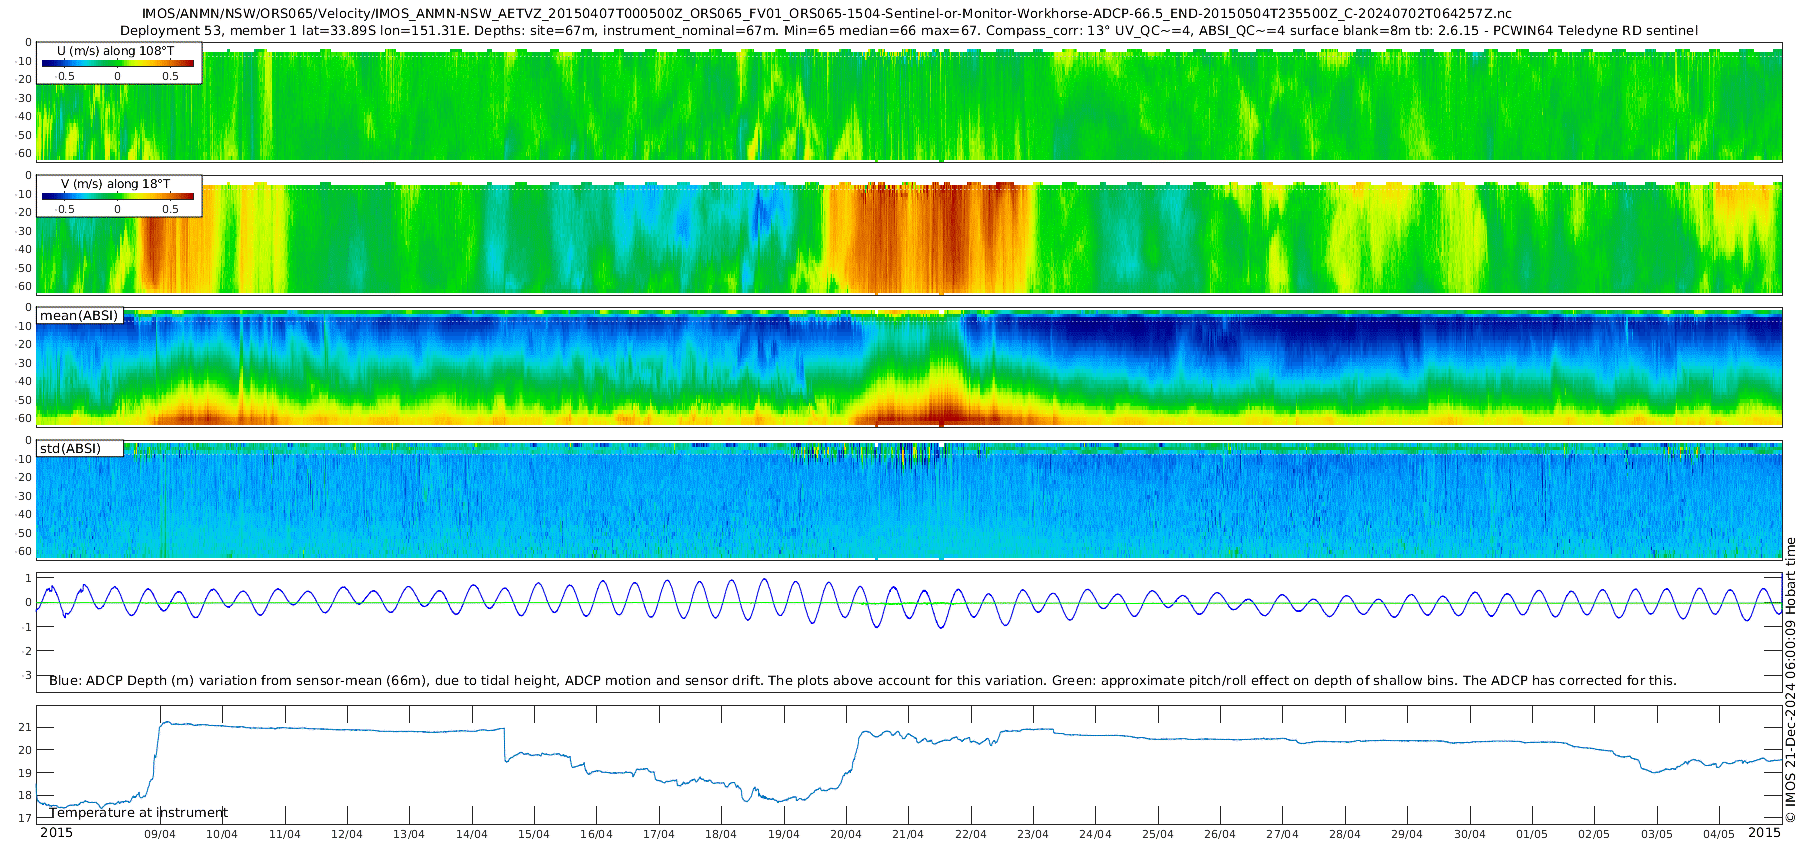Click the '27/04' date tick label
The width and height of the screenshot is (1800, 850).
tap(1282, 834)
